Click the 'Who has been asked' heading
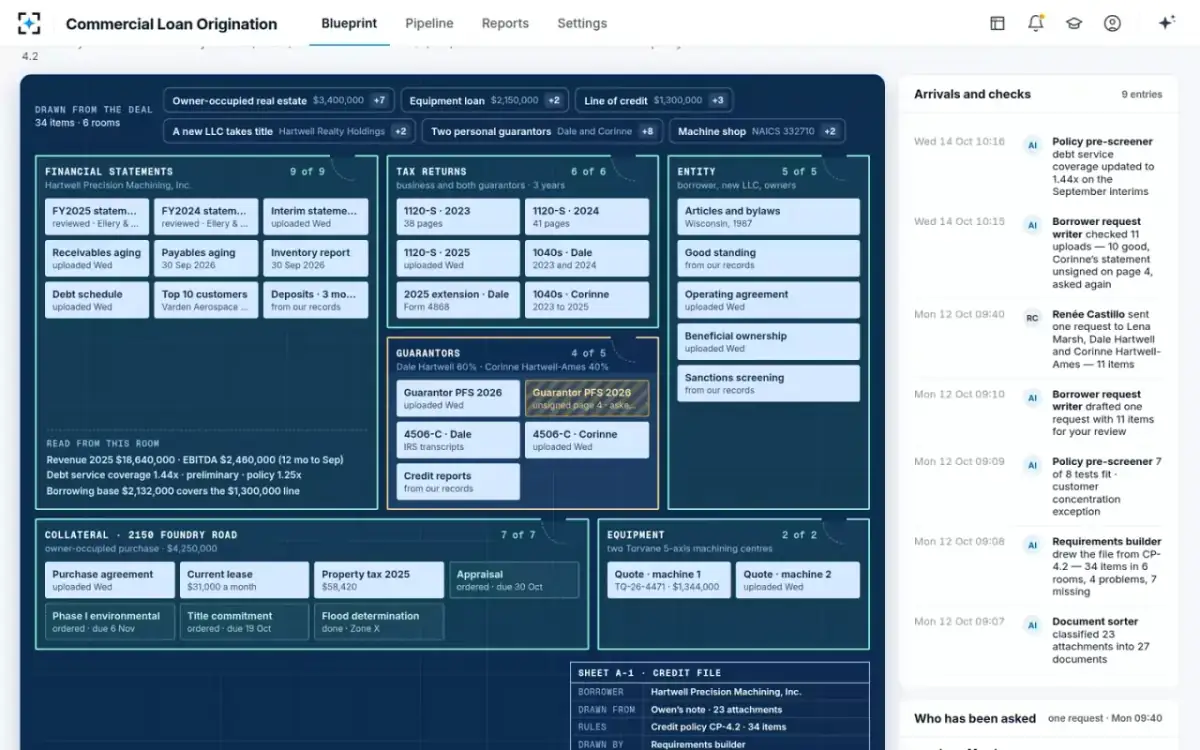This screenshot has height=750, width=1200. [x=975, y=718]
